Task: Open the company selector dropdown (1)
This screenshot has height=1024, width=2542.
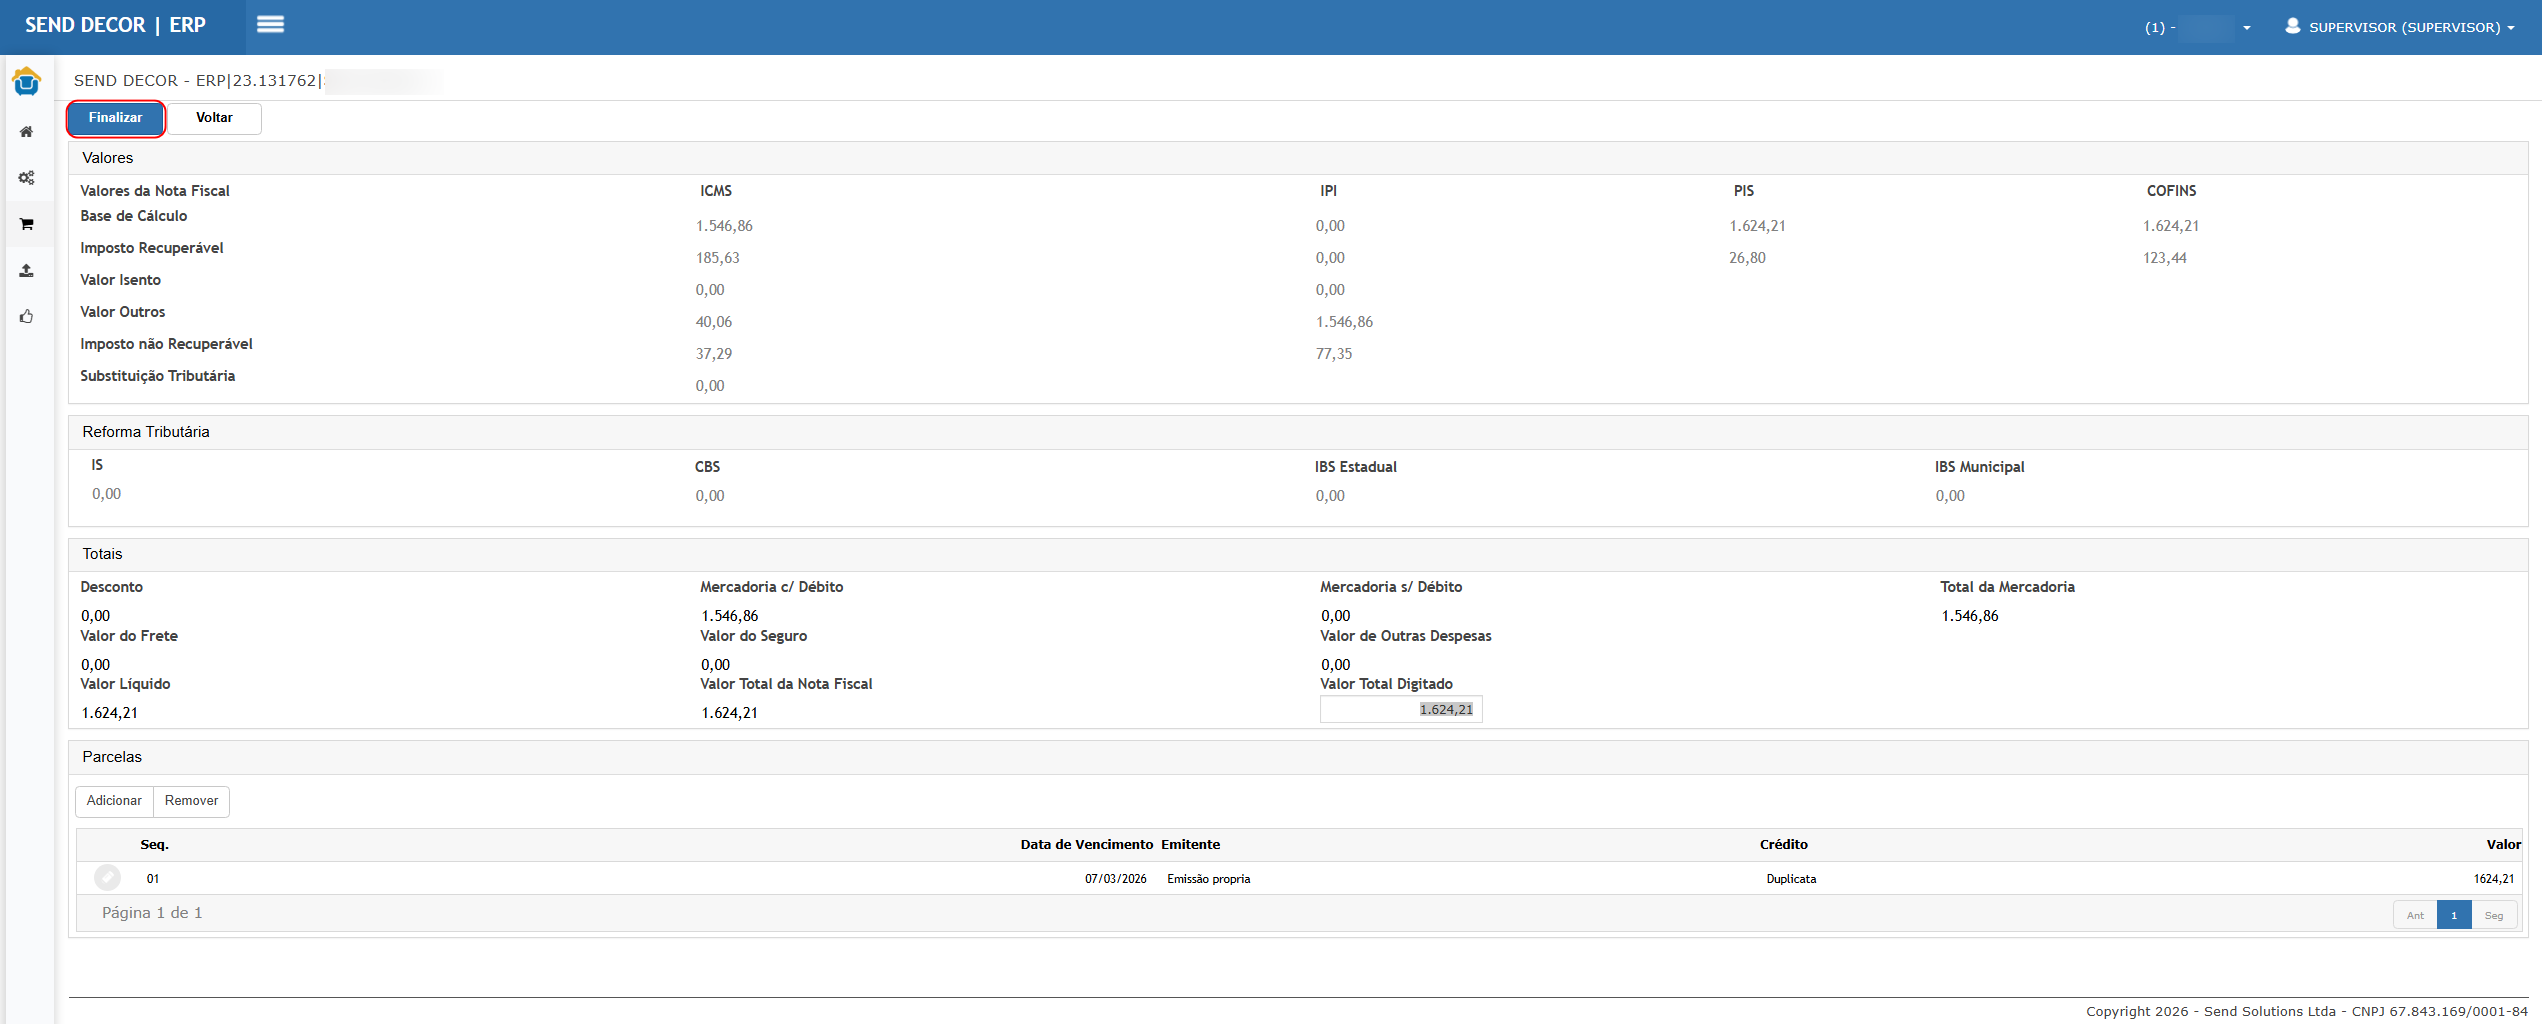Action: point(2197,28)
